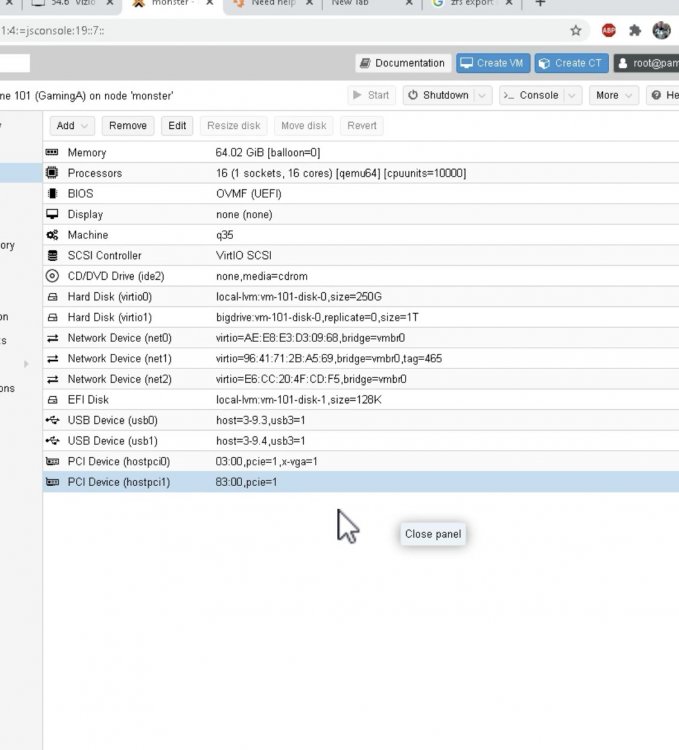Click the Machine gears icon
This screenshot has height=750, width=679.
[x=52, y=234]
